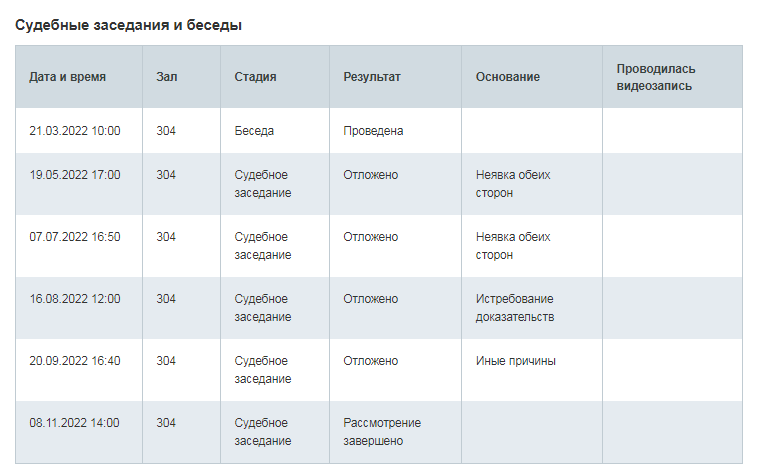Click "Отложено" in the 16.08.2022 row

click(370, 299)
